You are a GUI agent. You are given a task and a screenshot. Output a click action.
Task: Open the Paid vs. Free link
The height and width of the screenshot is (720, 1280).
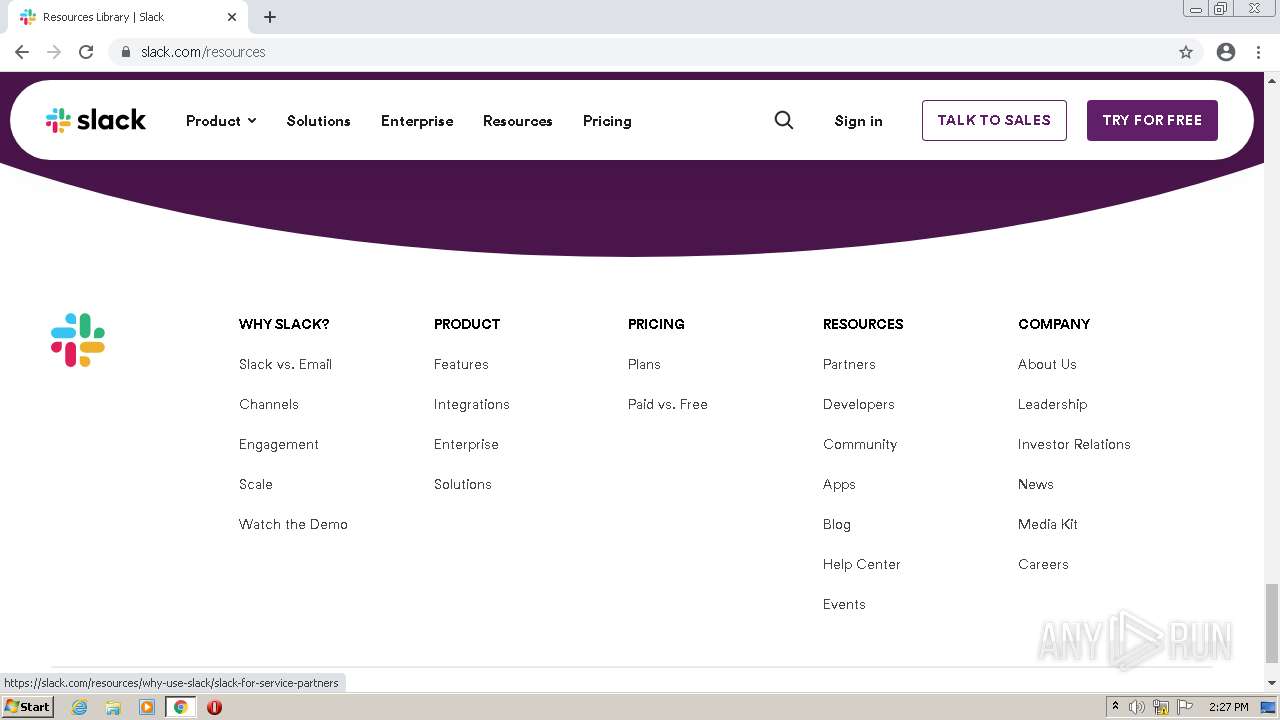pyautogui.click(x=668, y=404)
